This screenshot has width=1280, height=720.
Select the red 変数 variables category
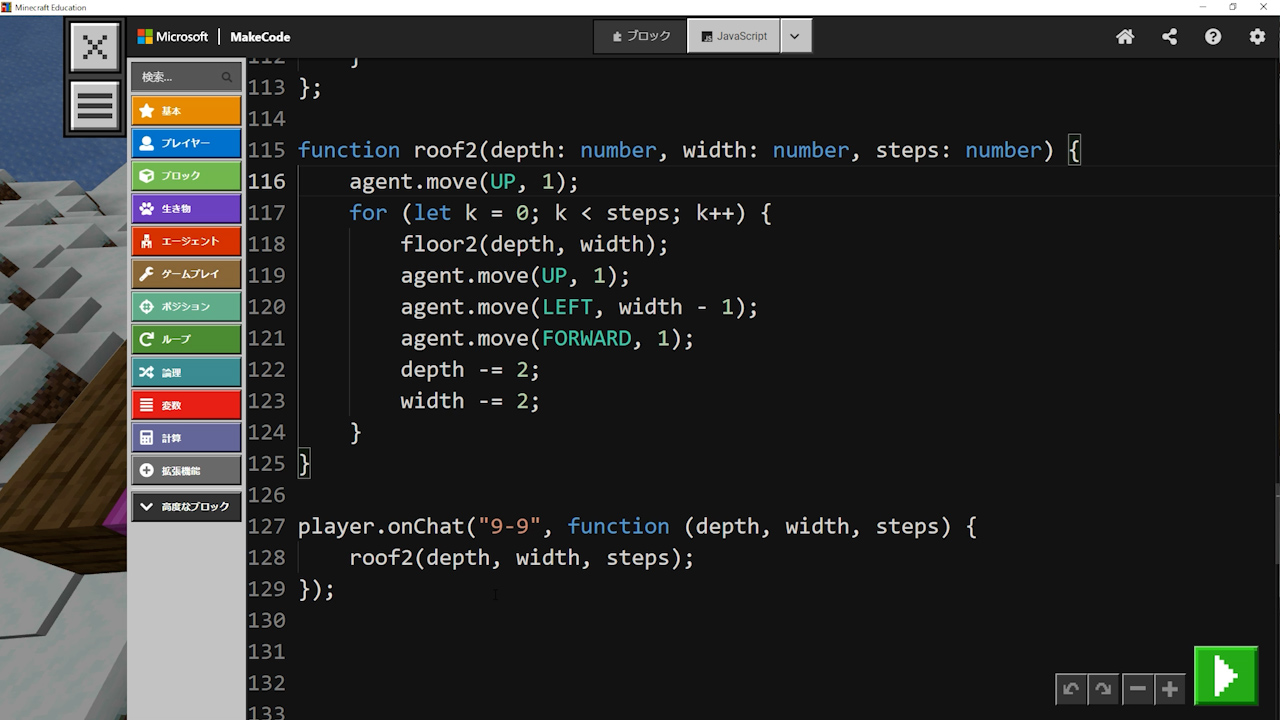(186, 405)
